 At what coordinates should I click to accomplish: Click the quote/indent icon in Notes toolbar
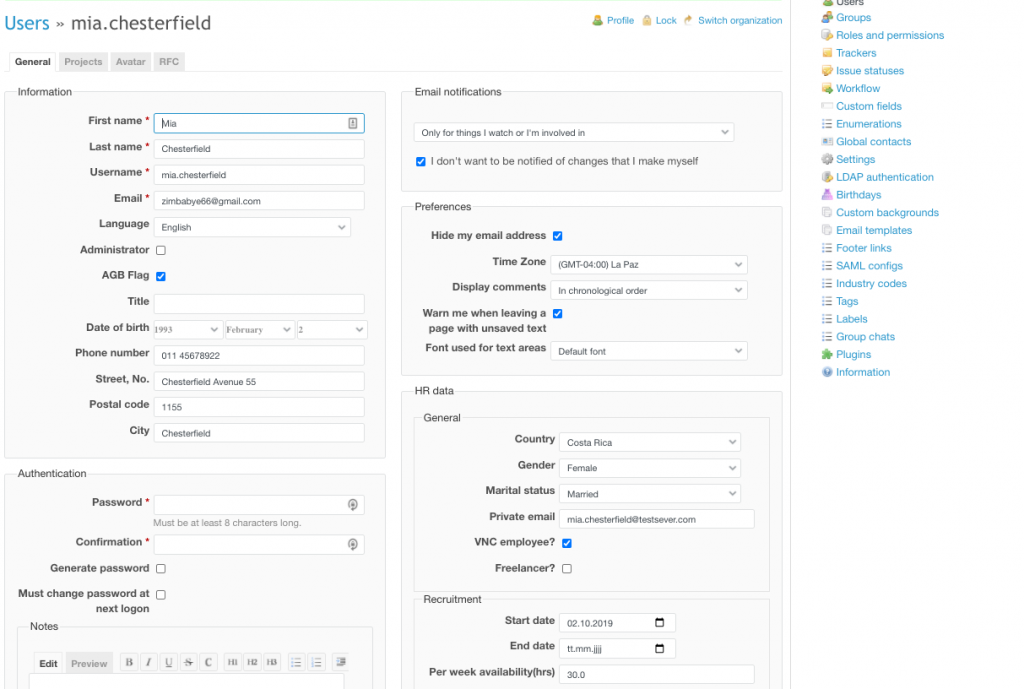click(x=340, y=662)
